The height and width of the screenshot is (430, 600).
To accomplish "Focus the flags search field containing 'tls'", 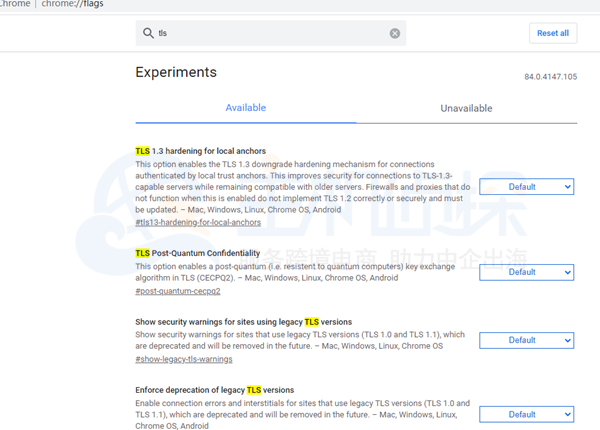I will (270, 33).
